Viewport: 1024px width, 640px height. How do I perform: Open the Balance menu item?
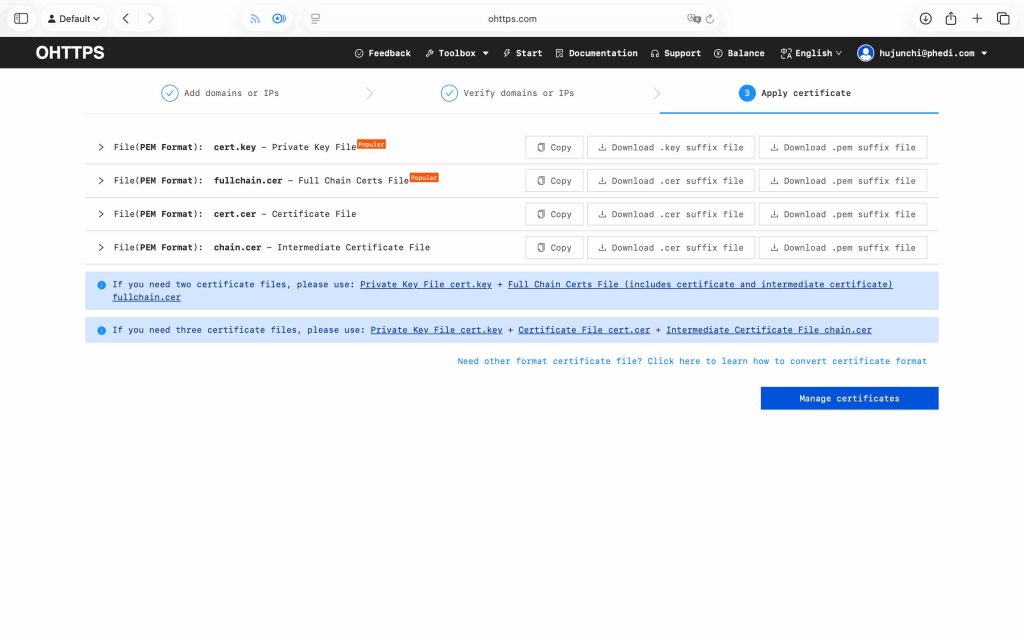click(x=739, y=53)
